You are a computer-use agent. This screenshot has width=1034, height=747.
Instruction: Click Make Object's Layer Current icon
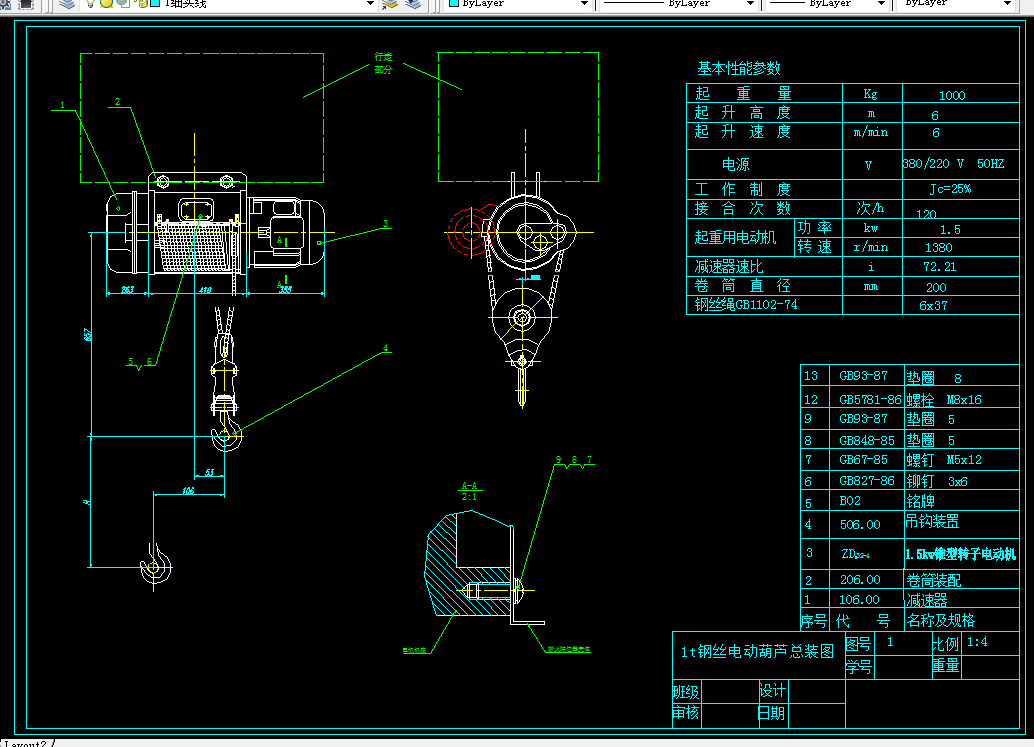[x=390, y=4]
